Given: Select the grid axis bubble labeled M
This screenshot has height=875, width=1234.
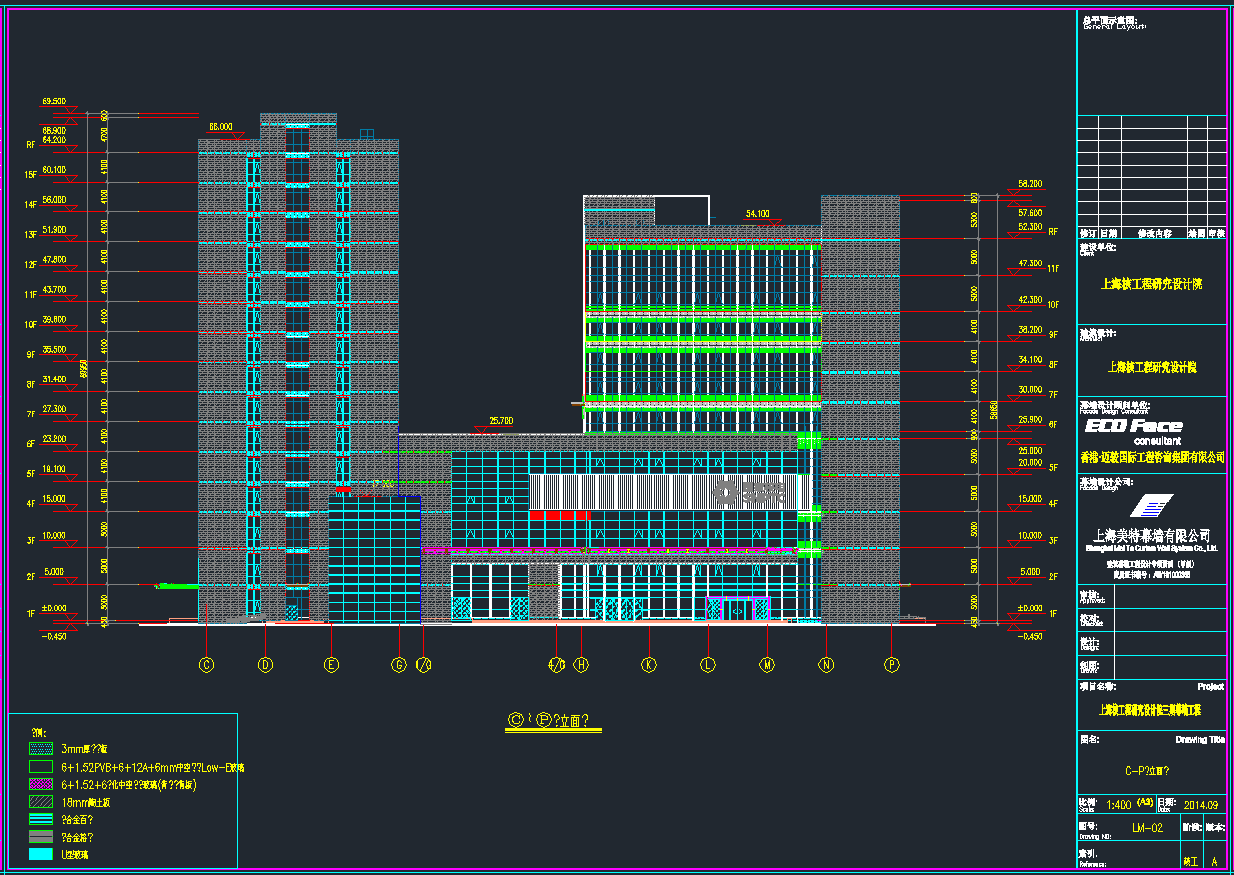Looking at the screenshot, I should (767, 664).
